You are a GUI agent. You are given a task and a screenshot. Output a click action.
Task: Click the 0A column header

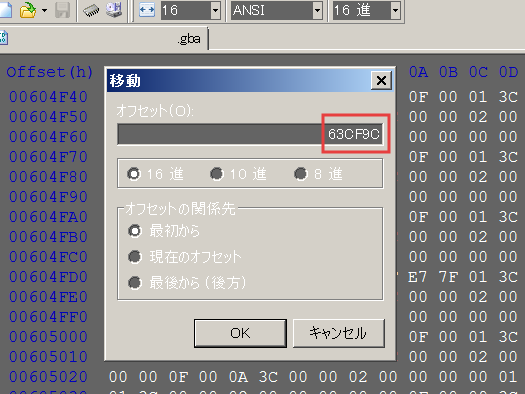418,72
